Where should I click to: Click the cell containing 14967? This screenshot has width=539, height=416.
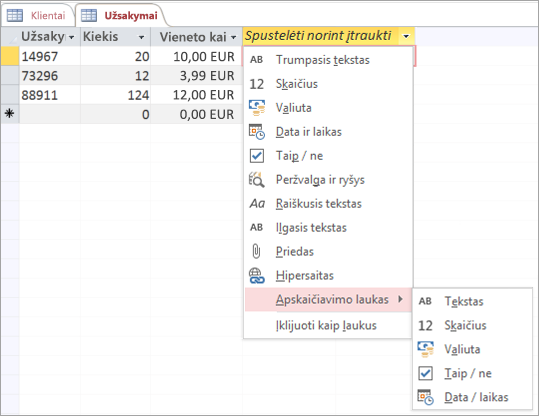click(x=50, y=56)
